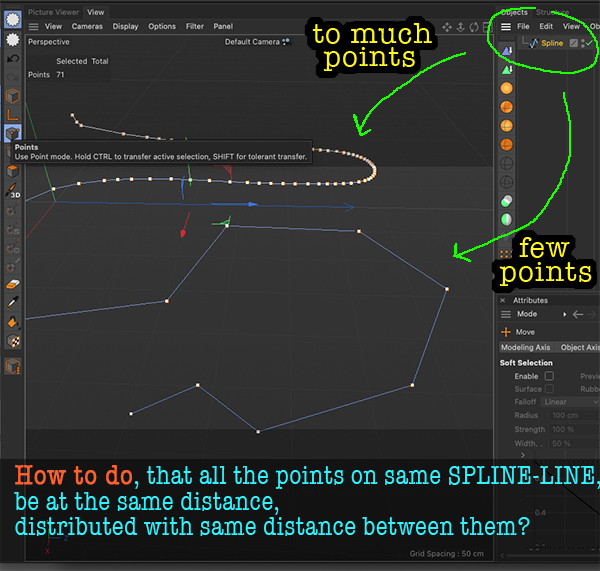Open the Objects manager View menu

[571, 26]
